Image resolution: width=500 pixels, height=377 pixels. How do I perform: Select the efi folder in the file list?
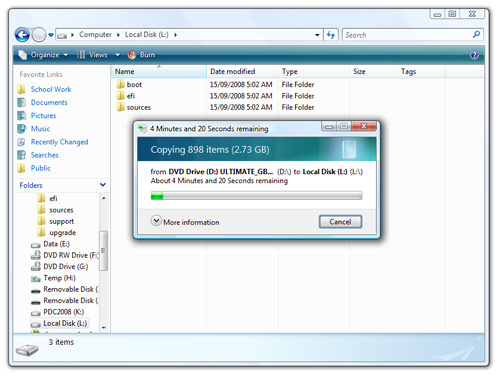126,96
